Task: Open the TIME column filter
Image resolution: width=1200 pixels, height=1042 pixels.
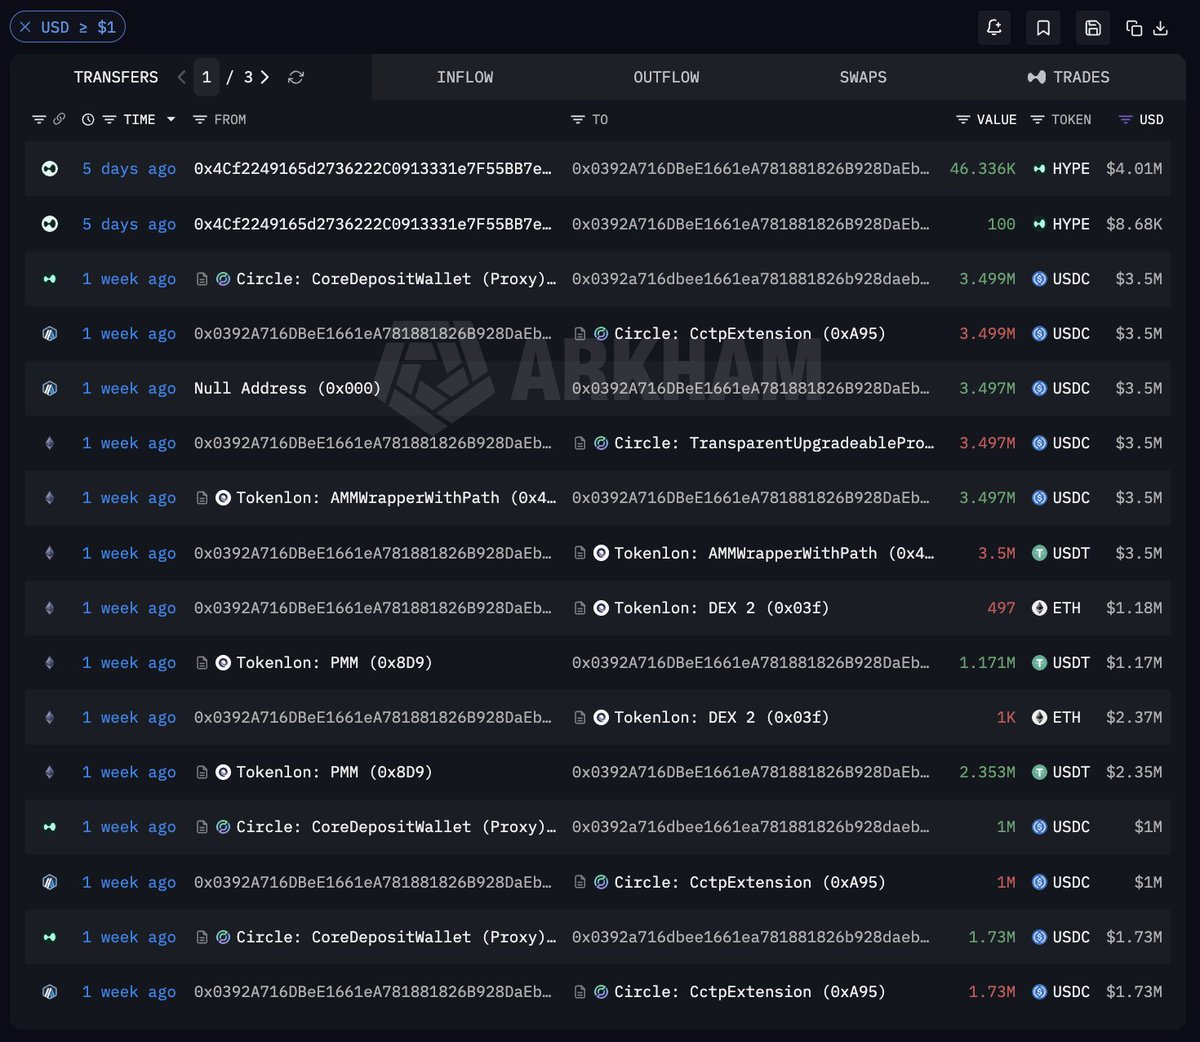Action: coord(109,119)
